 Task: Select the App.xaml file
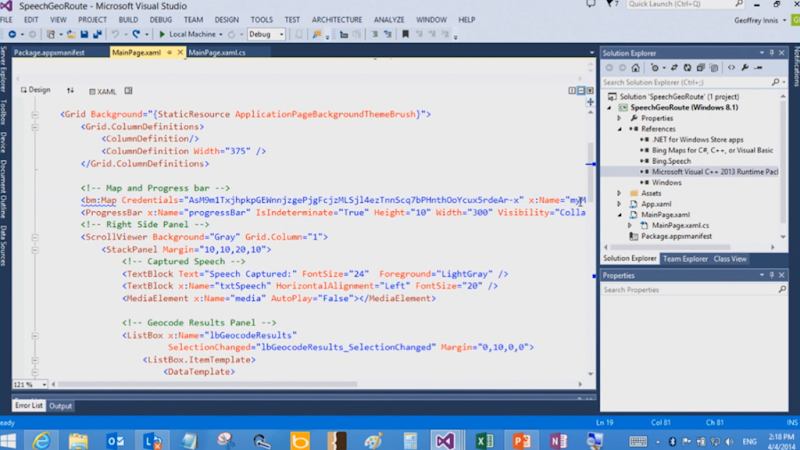[x=656, y=204]
